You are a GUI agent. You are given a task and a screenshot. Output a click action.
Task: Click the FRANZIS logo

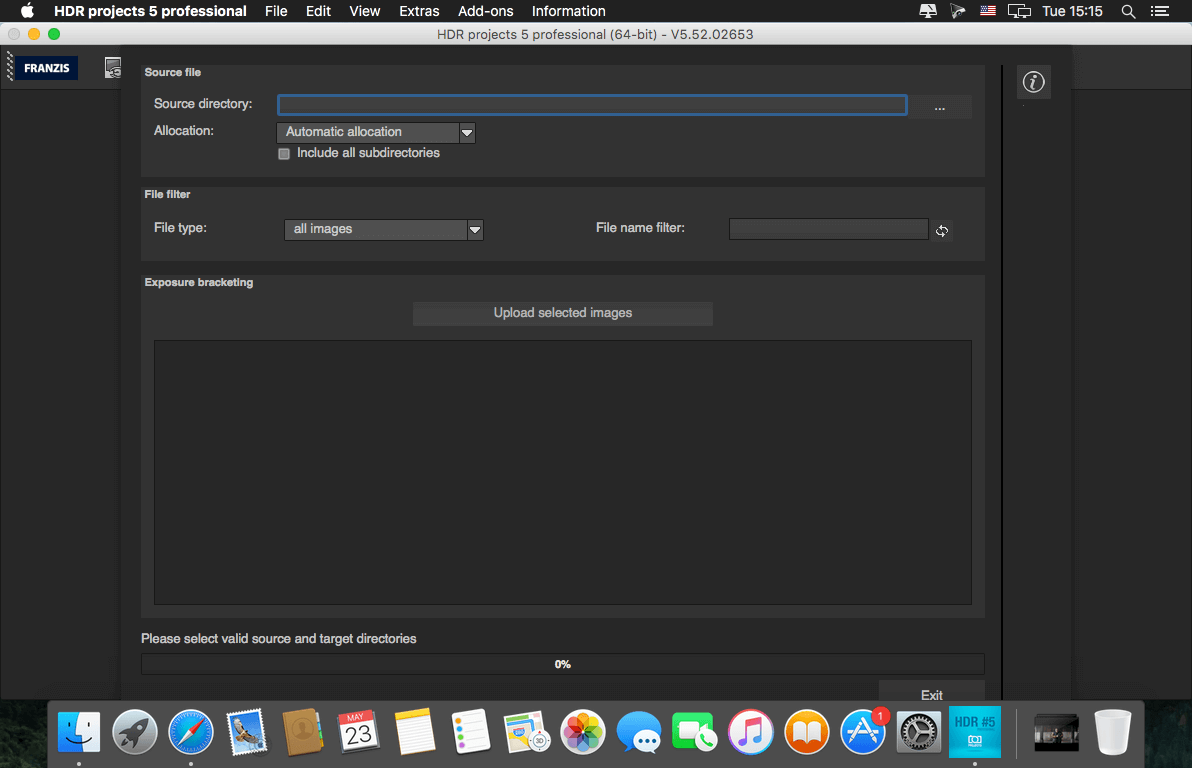46,68
